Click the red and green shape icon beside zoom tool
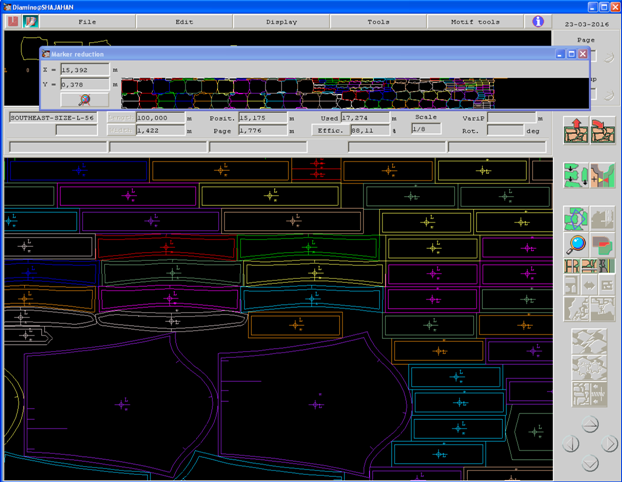622x482 pixels. click(x=602, y=243)
